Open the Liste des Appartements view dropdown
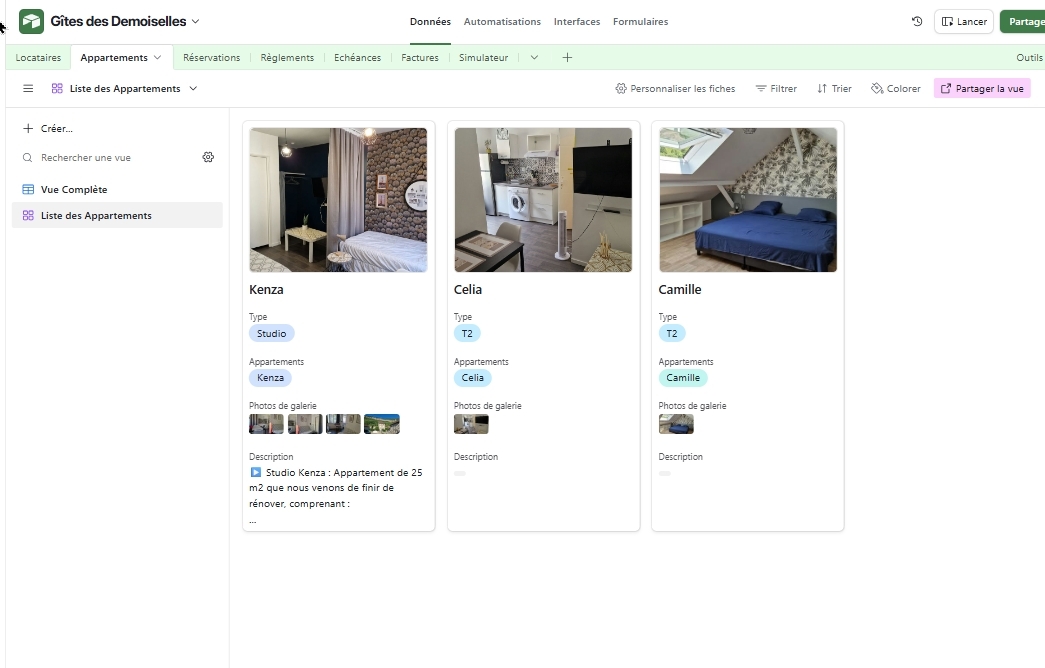 coord(193,89)
